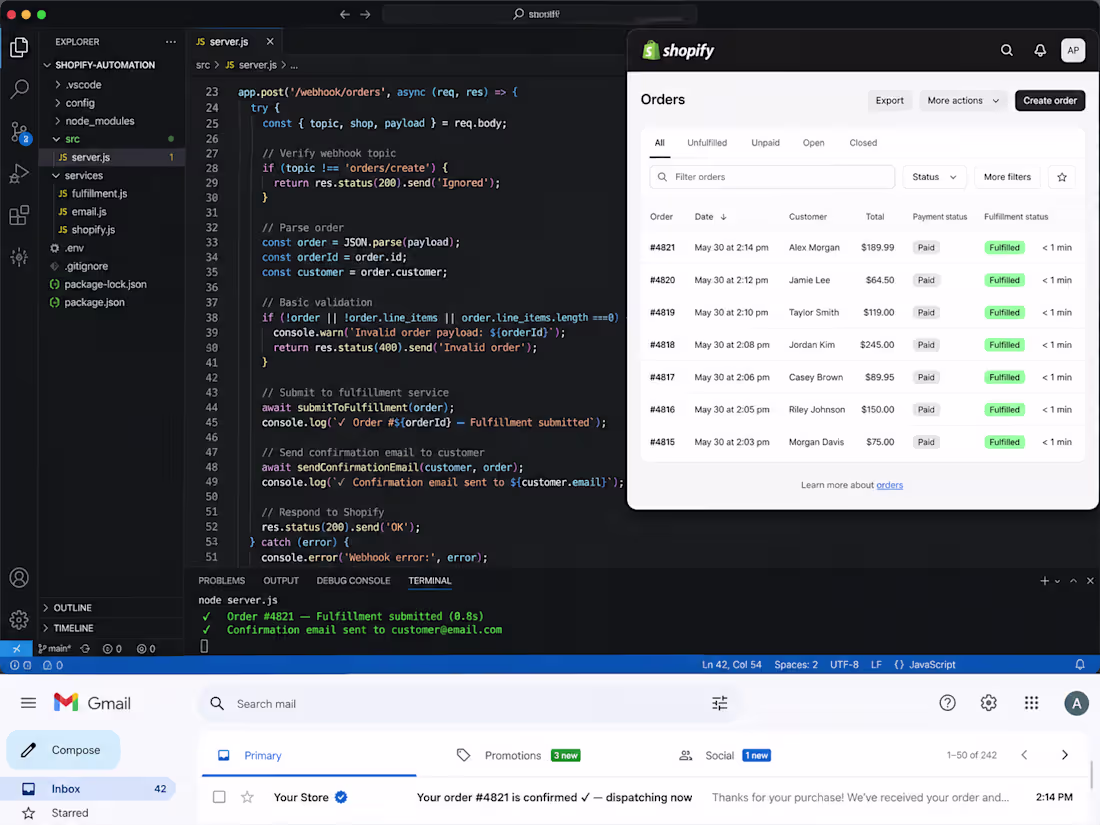The height and width of the screenshot is (825, 1100).
Task: Open the Status filter dropdown
Action: point(934,177)
